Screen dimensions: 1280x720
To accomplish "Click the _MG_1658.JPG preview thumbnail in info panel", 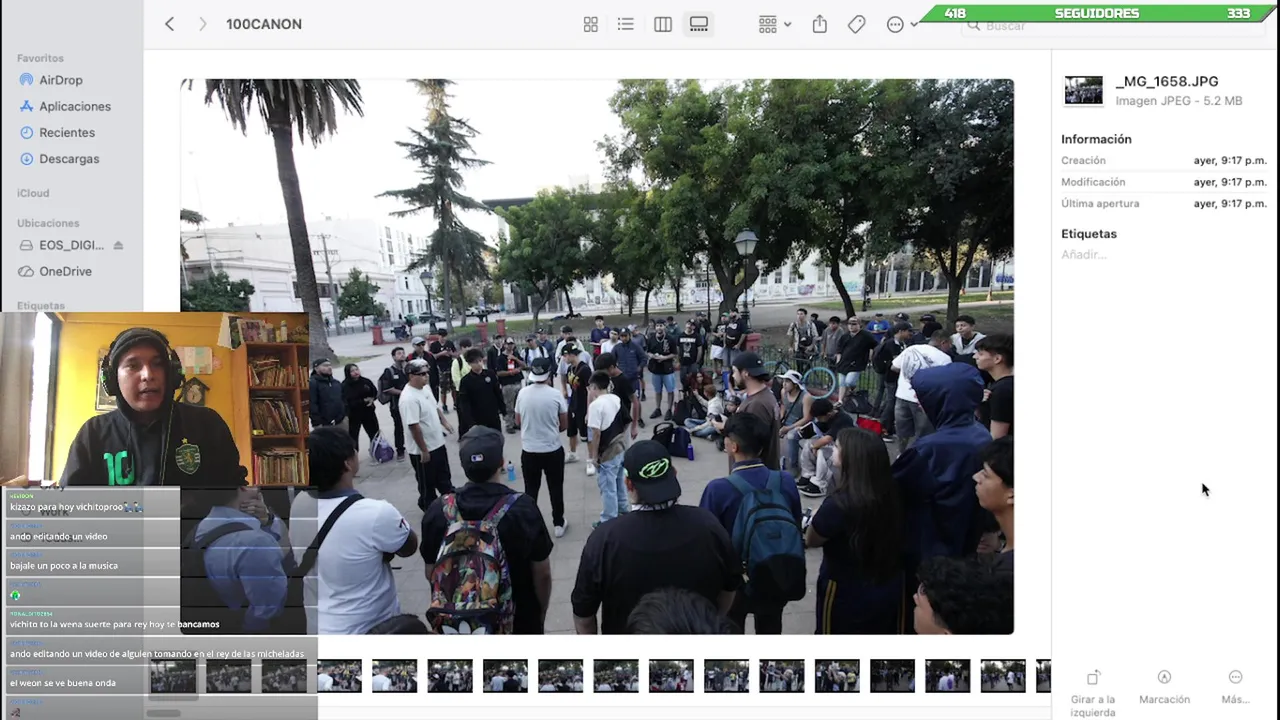I will point(1083,90).
